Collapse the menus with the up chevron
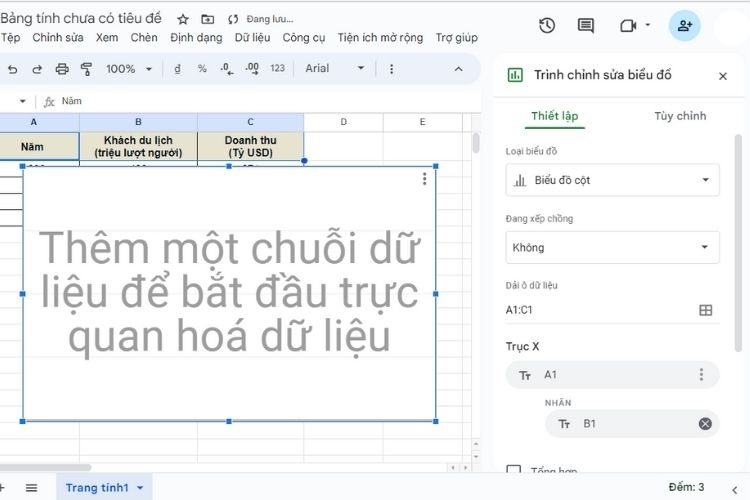Image resolution: width=750 pixels, height=500 pixels. [x=458, y=69]
